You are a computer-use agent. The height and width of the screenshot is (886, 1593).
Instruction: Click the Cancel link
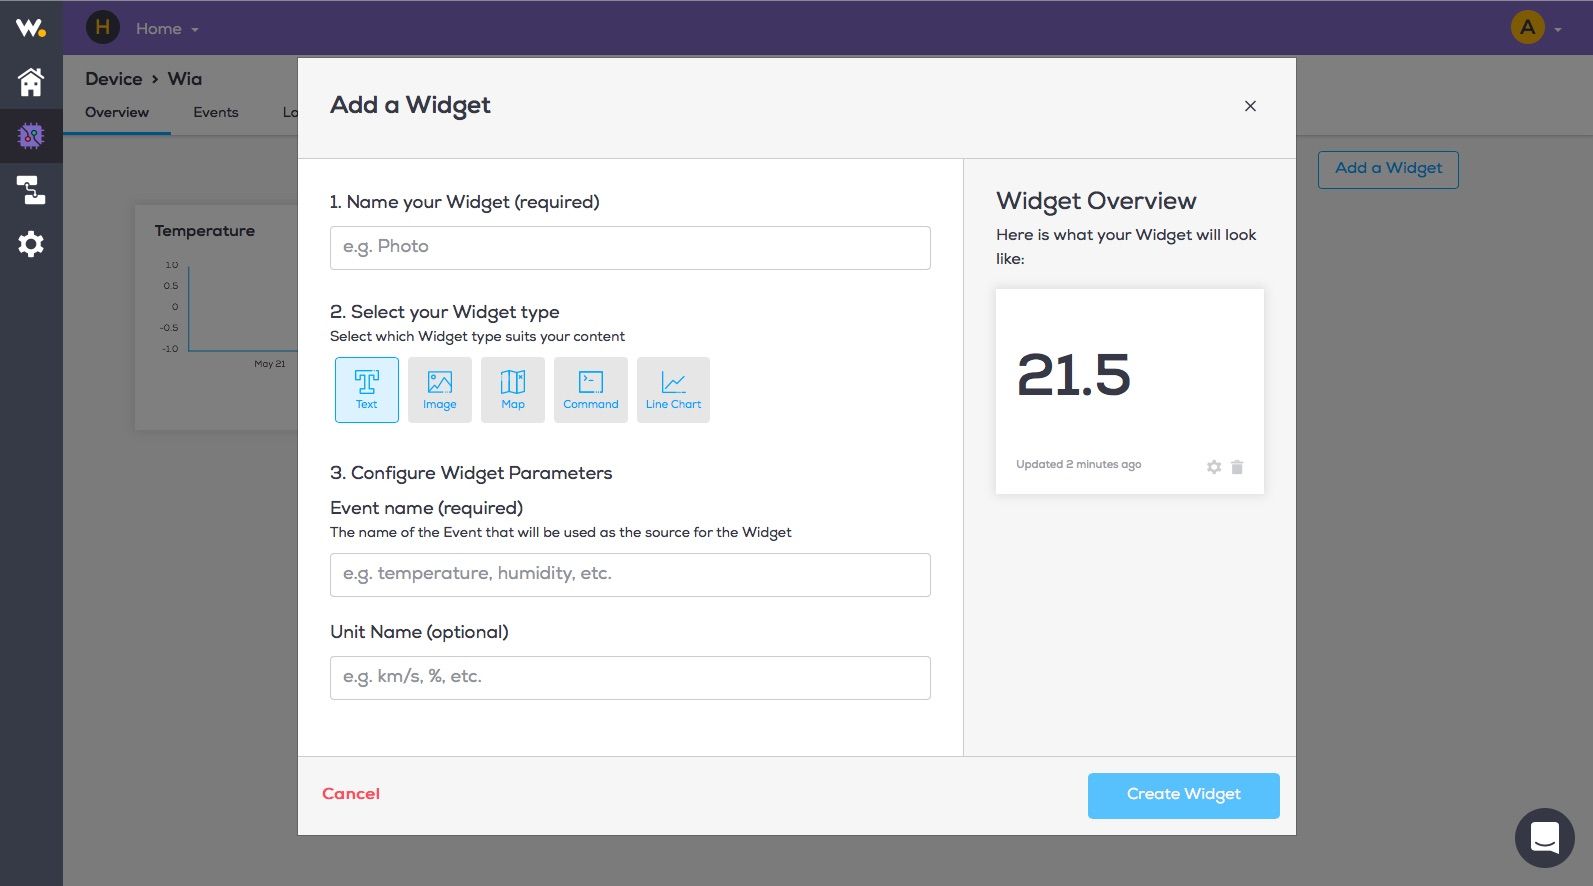tap(351, 794)
